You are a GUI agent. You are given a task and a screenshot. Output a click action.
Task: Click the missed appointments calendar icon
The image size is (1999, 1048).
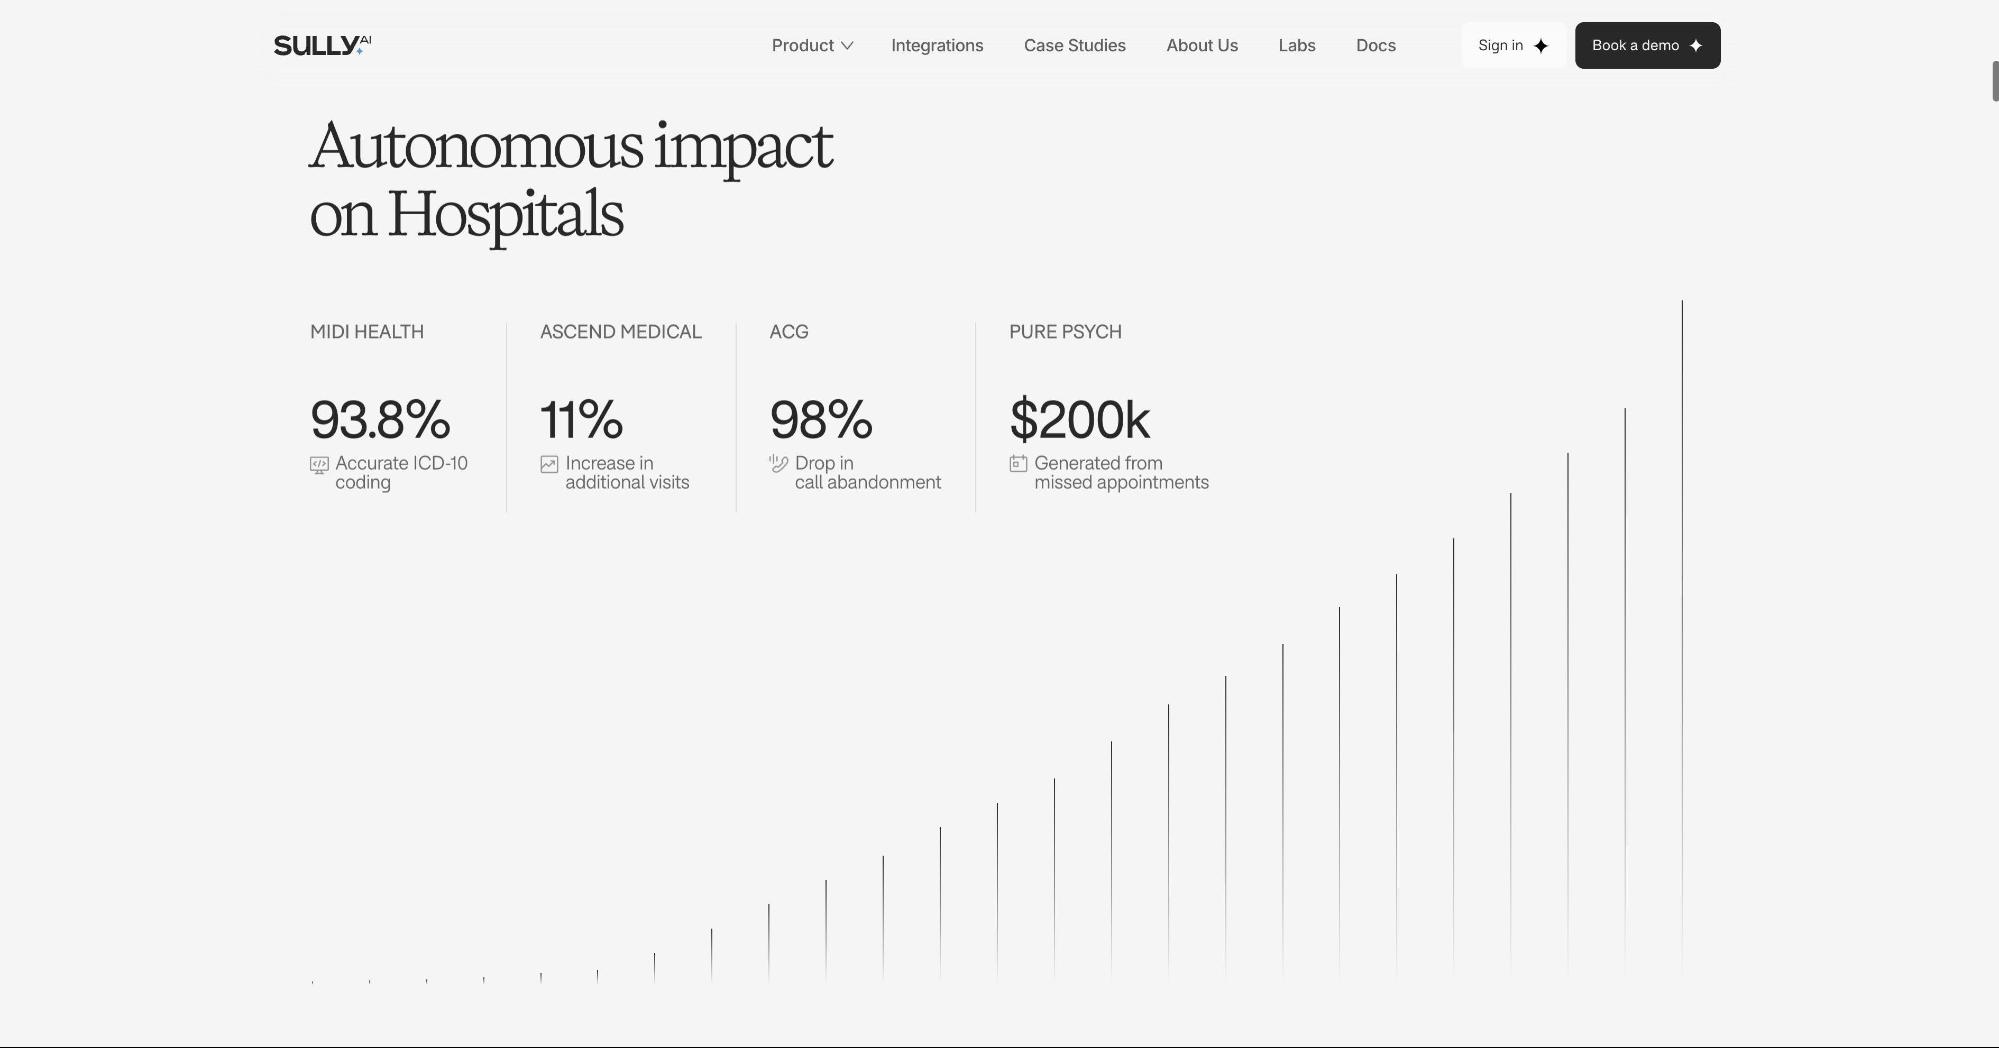(1018, 463)
